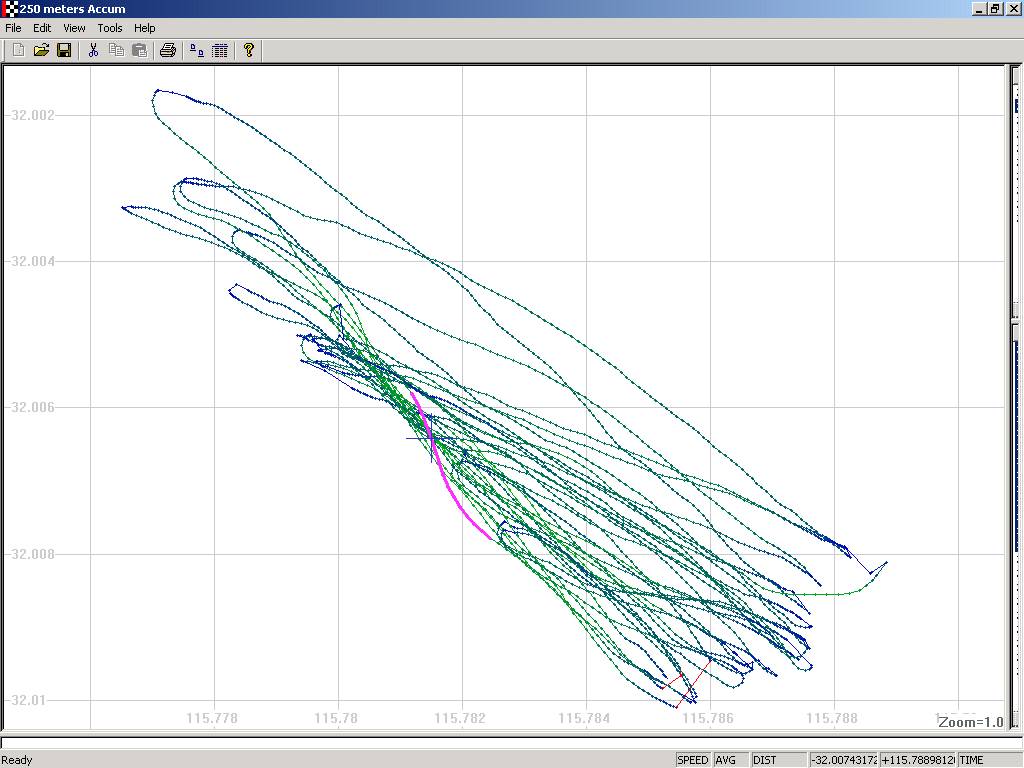Print the track with the printer icon
Image resolution: width=1024 pixels, height=768 pixels.
(168, 50)
